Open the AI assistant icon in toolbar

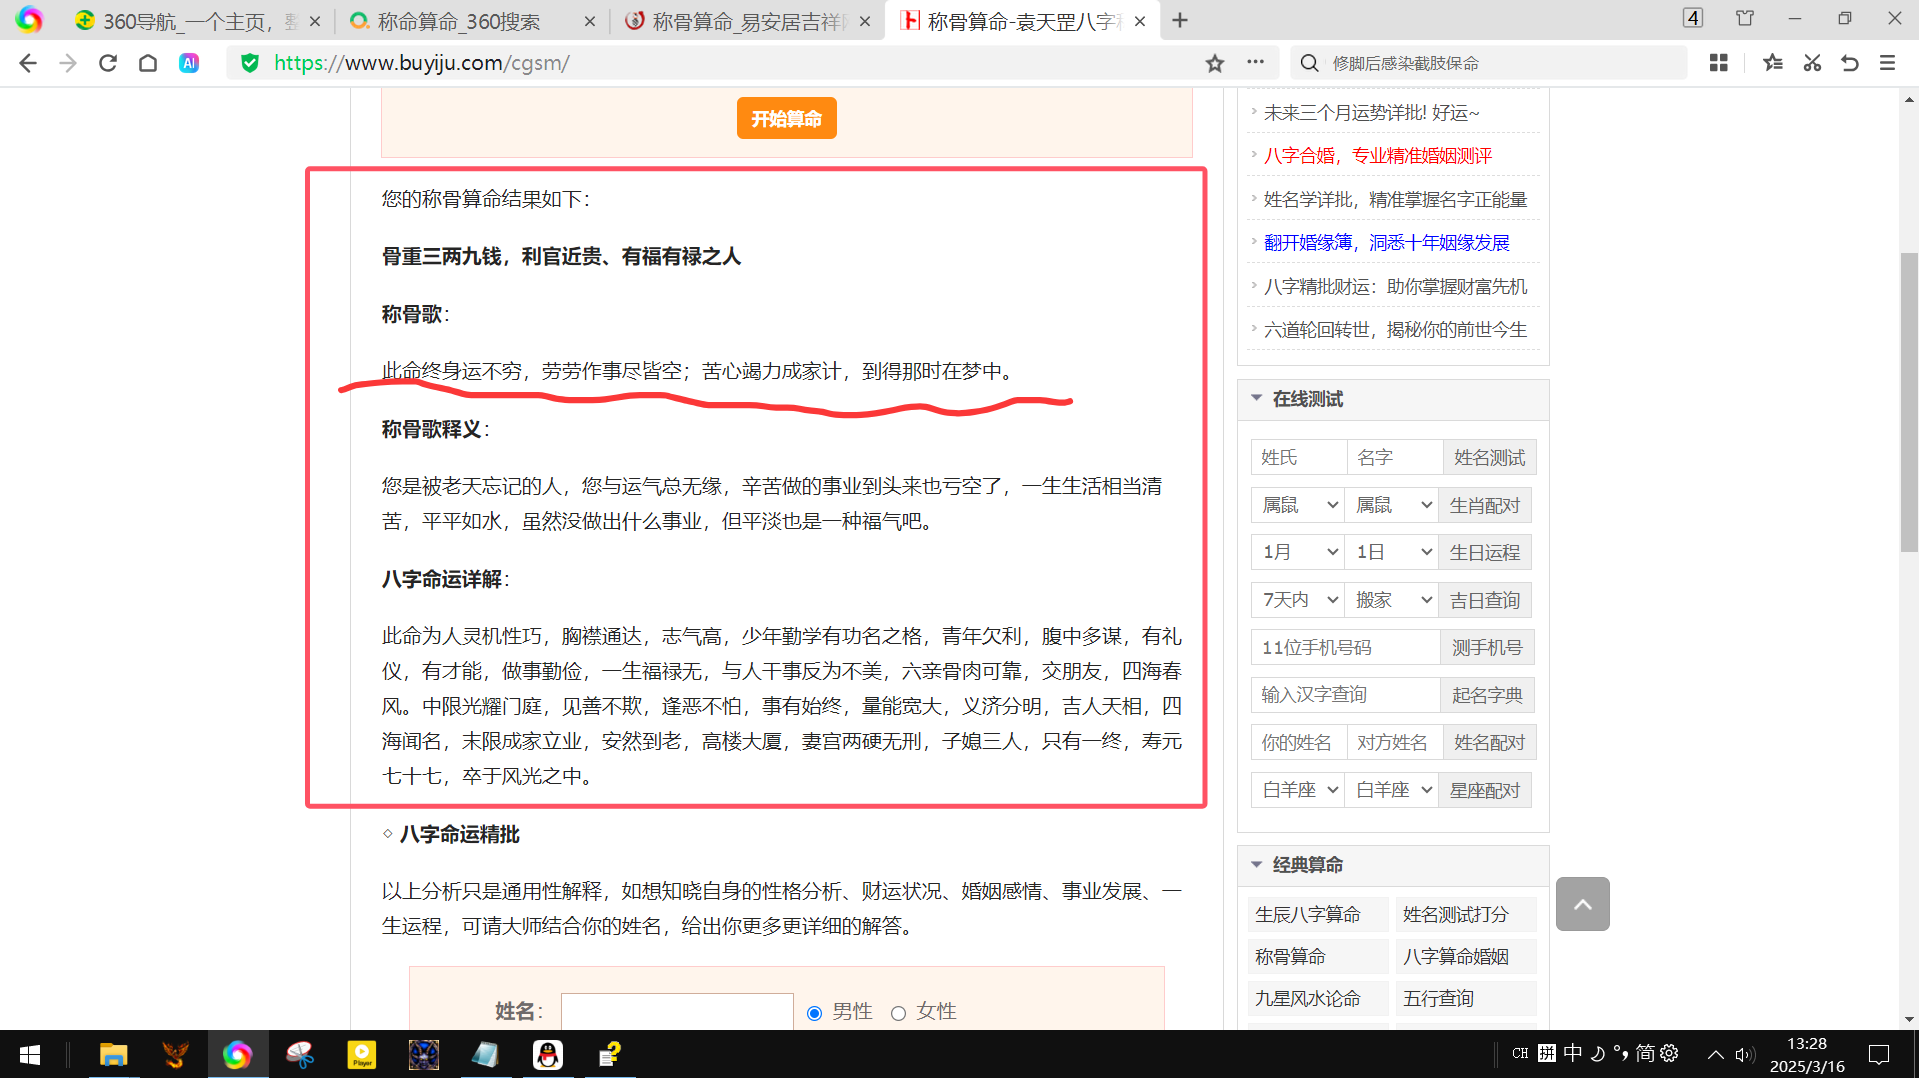(189, 63)
